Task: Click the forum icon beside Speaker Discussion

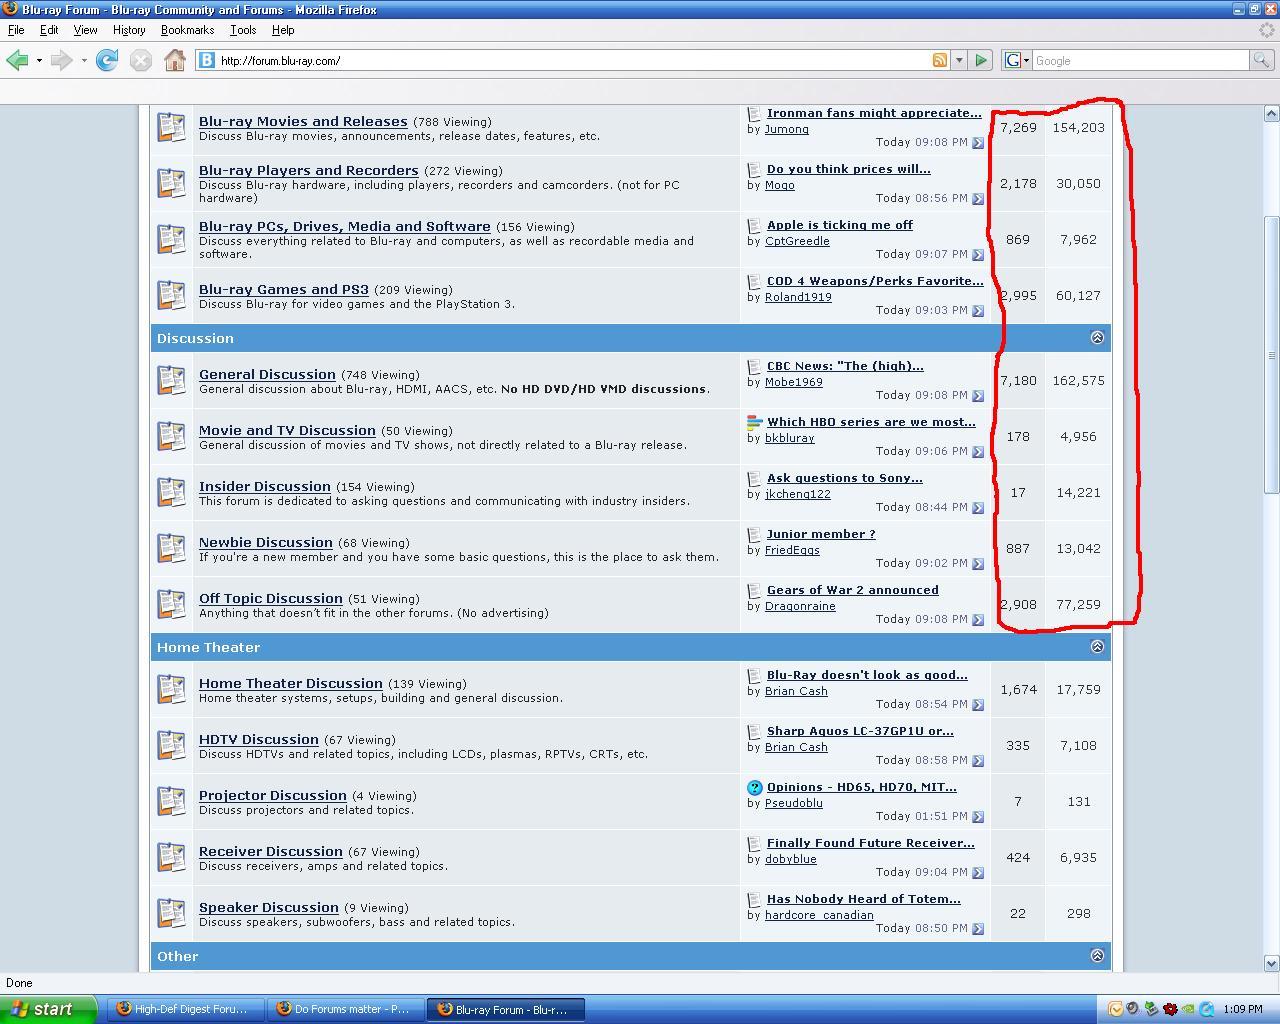Action: click(171, 913)
